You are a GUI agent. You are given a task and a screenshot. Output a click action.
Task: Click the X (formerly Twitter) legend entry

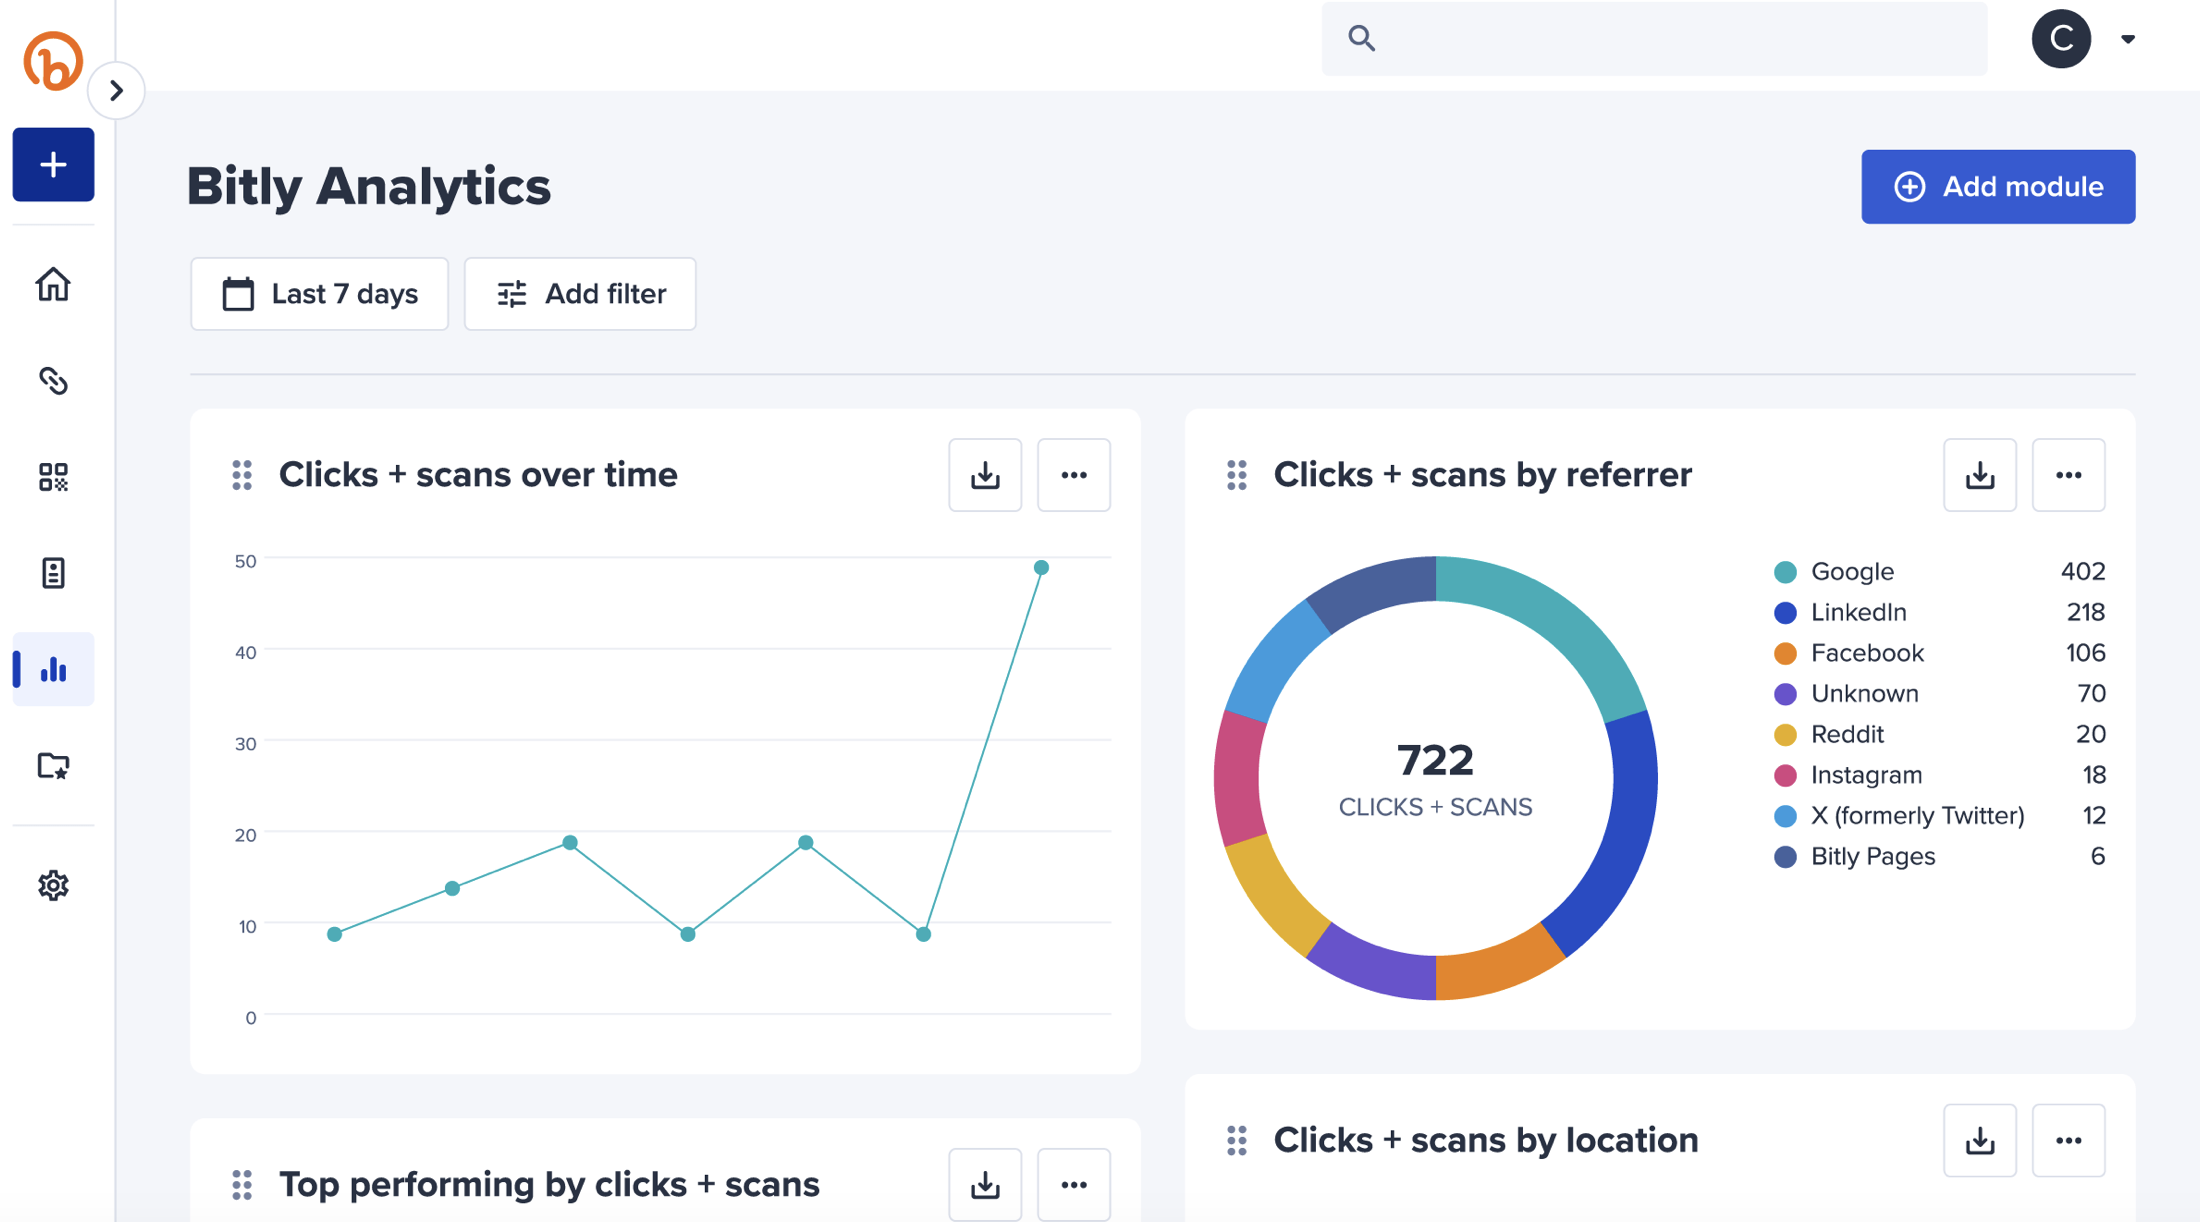[x=1939, y=816]
